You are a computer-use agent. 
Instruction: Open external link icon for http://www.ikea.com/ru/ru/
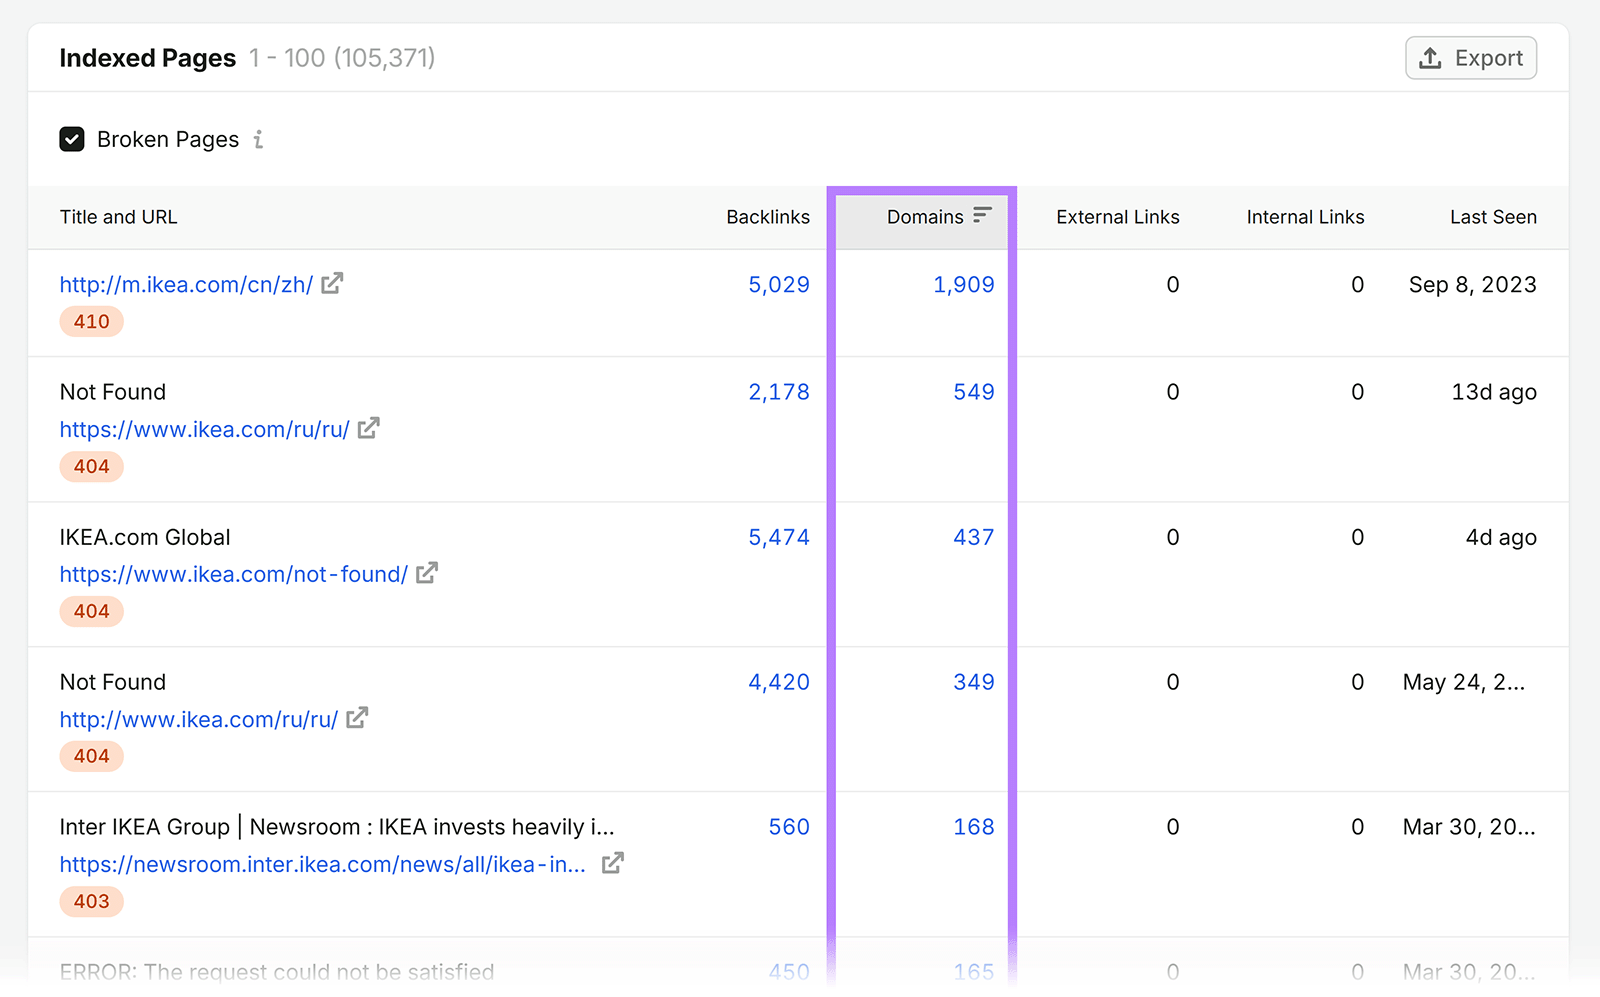(x=357, y=719)
